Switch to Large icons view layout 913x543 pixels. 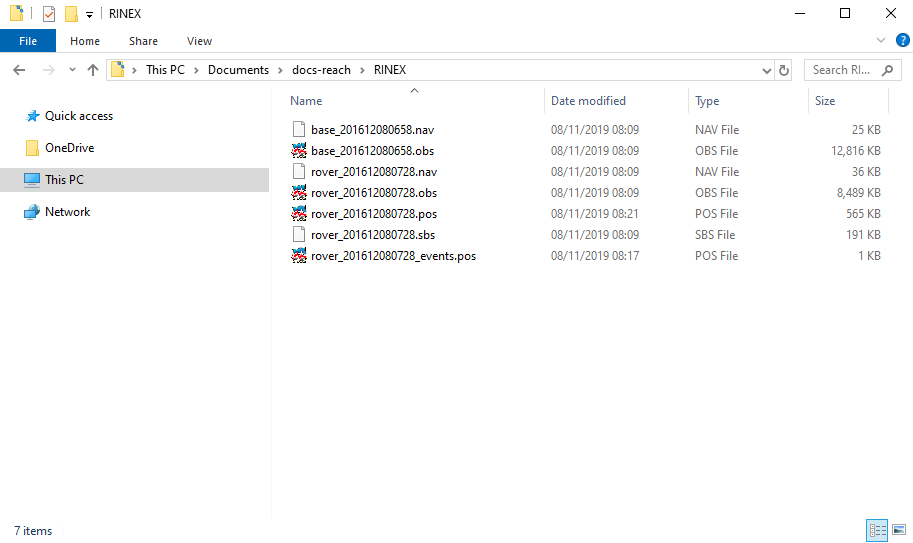click(899, 530)
